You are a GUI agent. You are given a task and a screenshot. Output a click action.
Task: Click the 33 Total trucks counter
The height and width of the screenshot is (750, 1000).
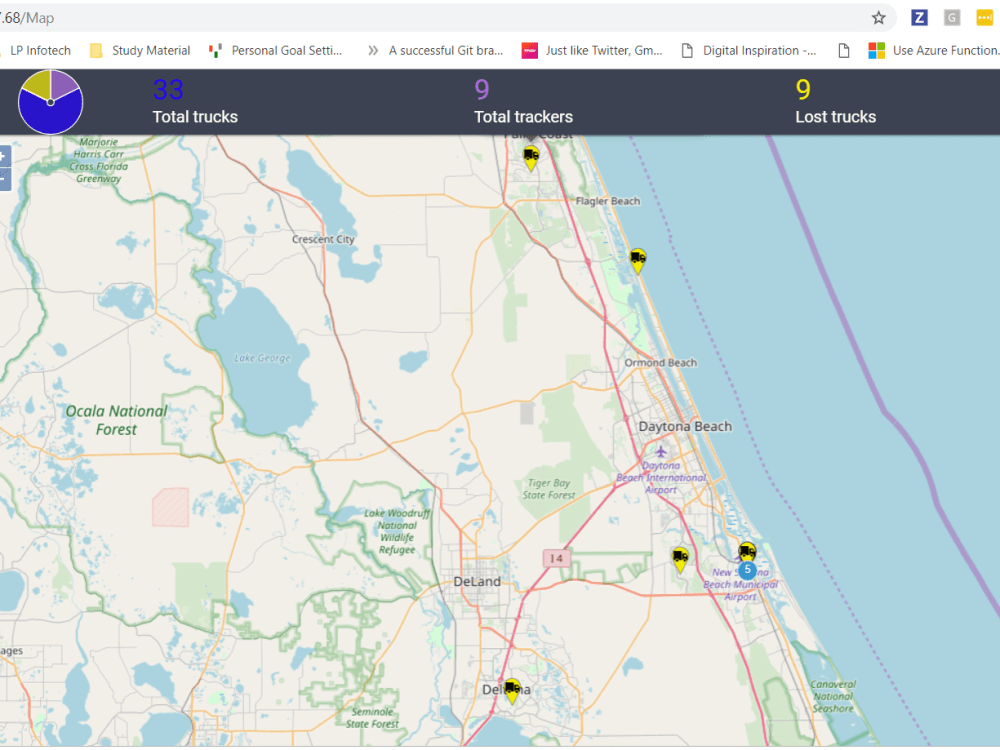point(195,101)
